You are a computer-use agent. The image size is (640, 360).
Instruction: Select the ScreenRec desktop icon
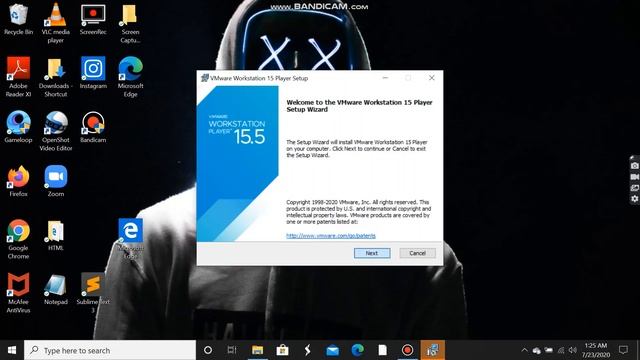93,20
